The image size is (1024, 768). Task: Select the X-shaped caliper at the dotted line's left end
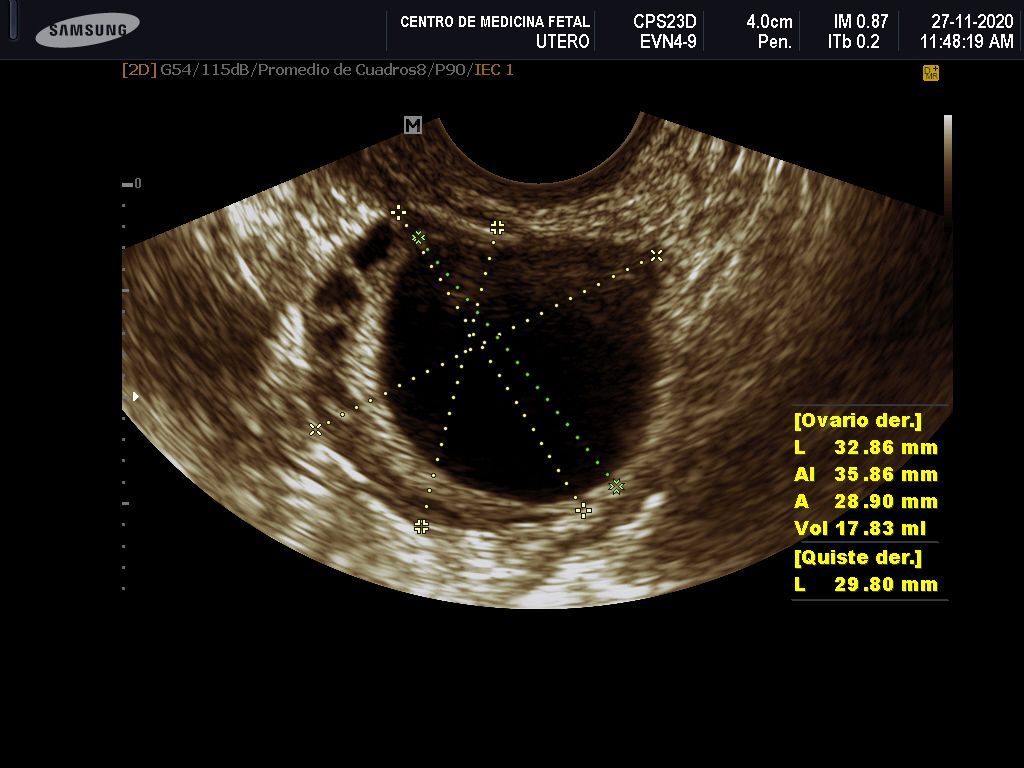click(x=315, y=429)
